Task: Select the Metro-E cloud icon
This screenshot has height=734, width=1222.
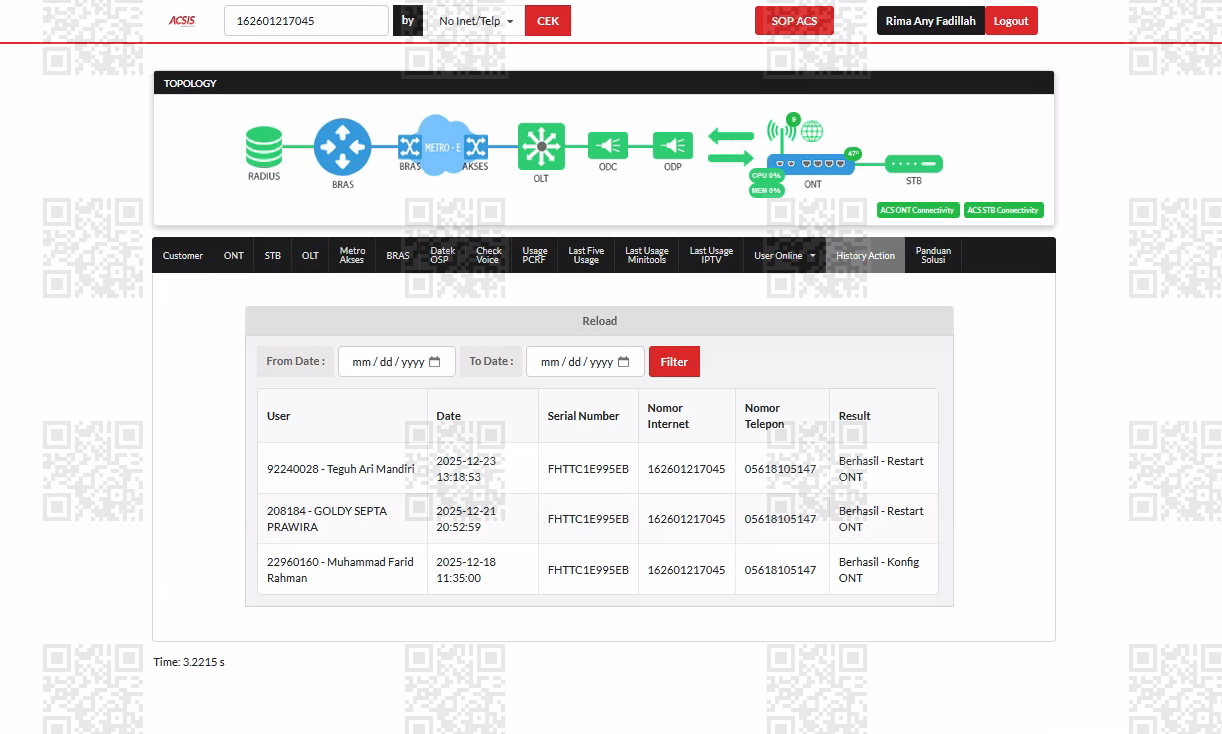Action: 442,146
